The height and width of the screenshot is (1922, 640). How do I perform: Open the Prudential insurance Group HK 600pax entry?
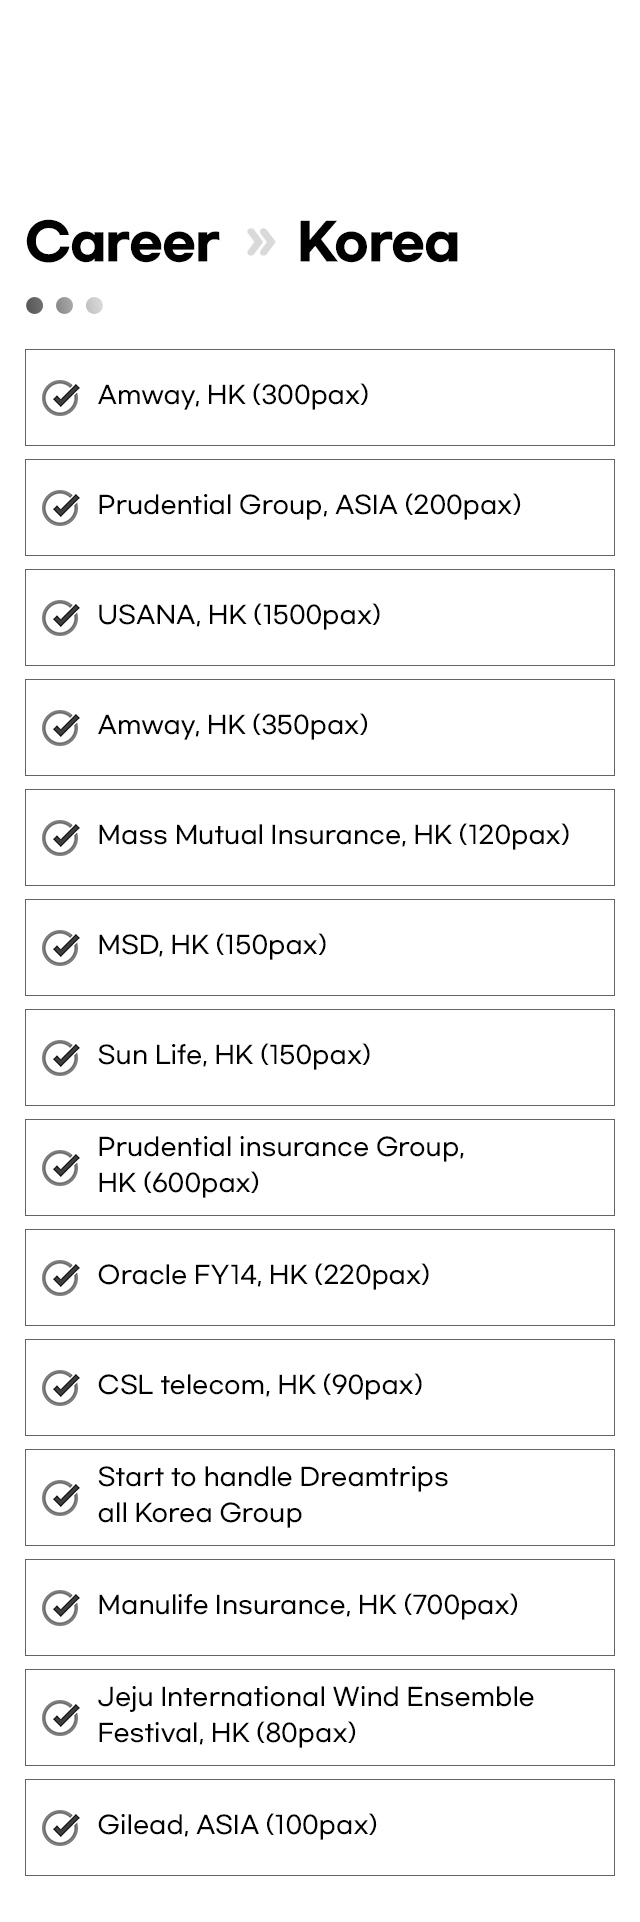[x=320, y=1167]
